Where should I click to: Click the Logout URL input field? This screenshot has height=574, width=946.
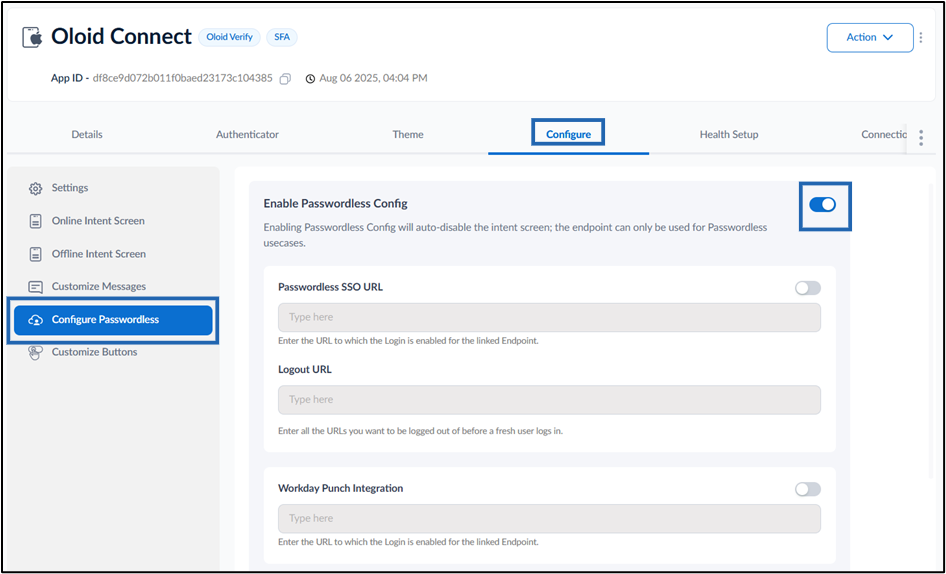pos(549,400)
